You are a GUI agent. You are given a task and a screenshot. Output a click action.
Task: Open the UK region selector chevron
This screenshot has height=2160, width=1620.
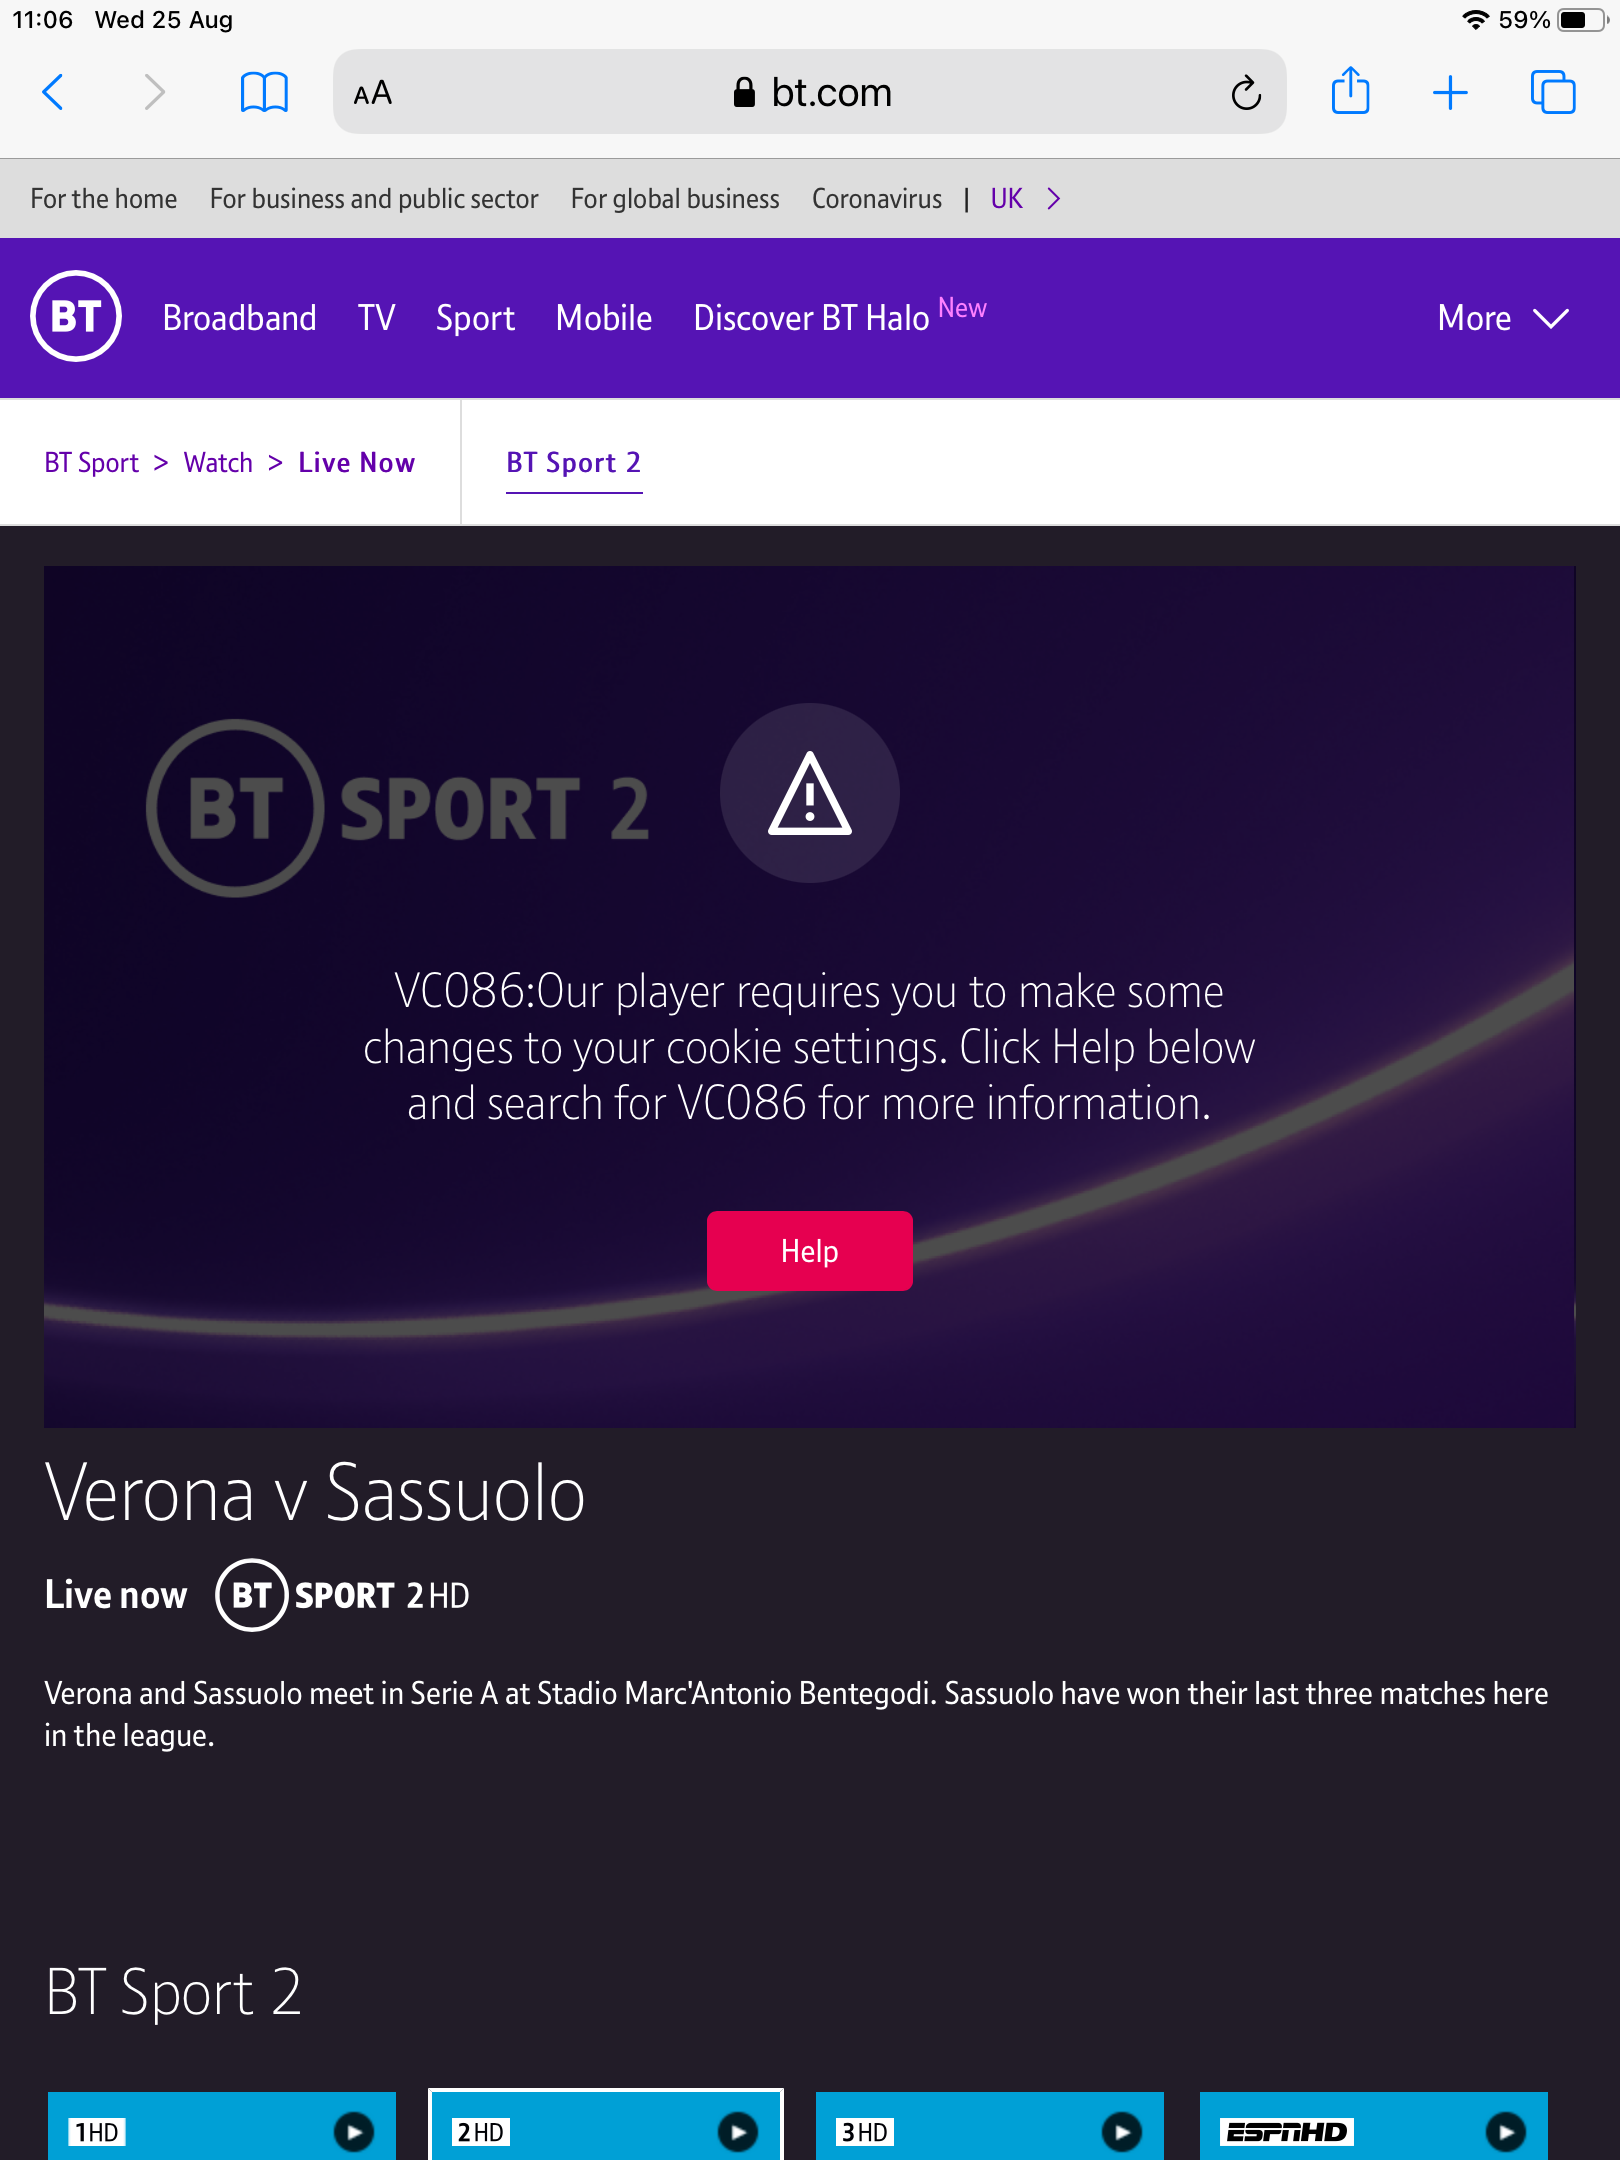[1053, 199]
